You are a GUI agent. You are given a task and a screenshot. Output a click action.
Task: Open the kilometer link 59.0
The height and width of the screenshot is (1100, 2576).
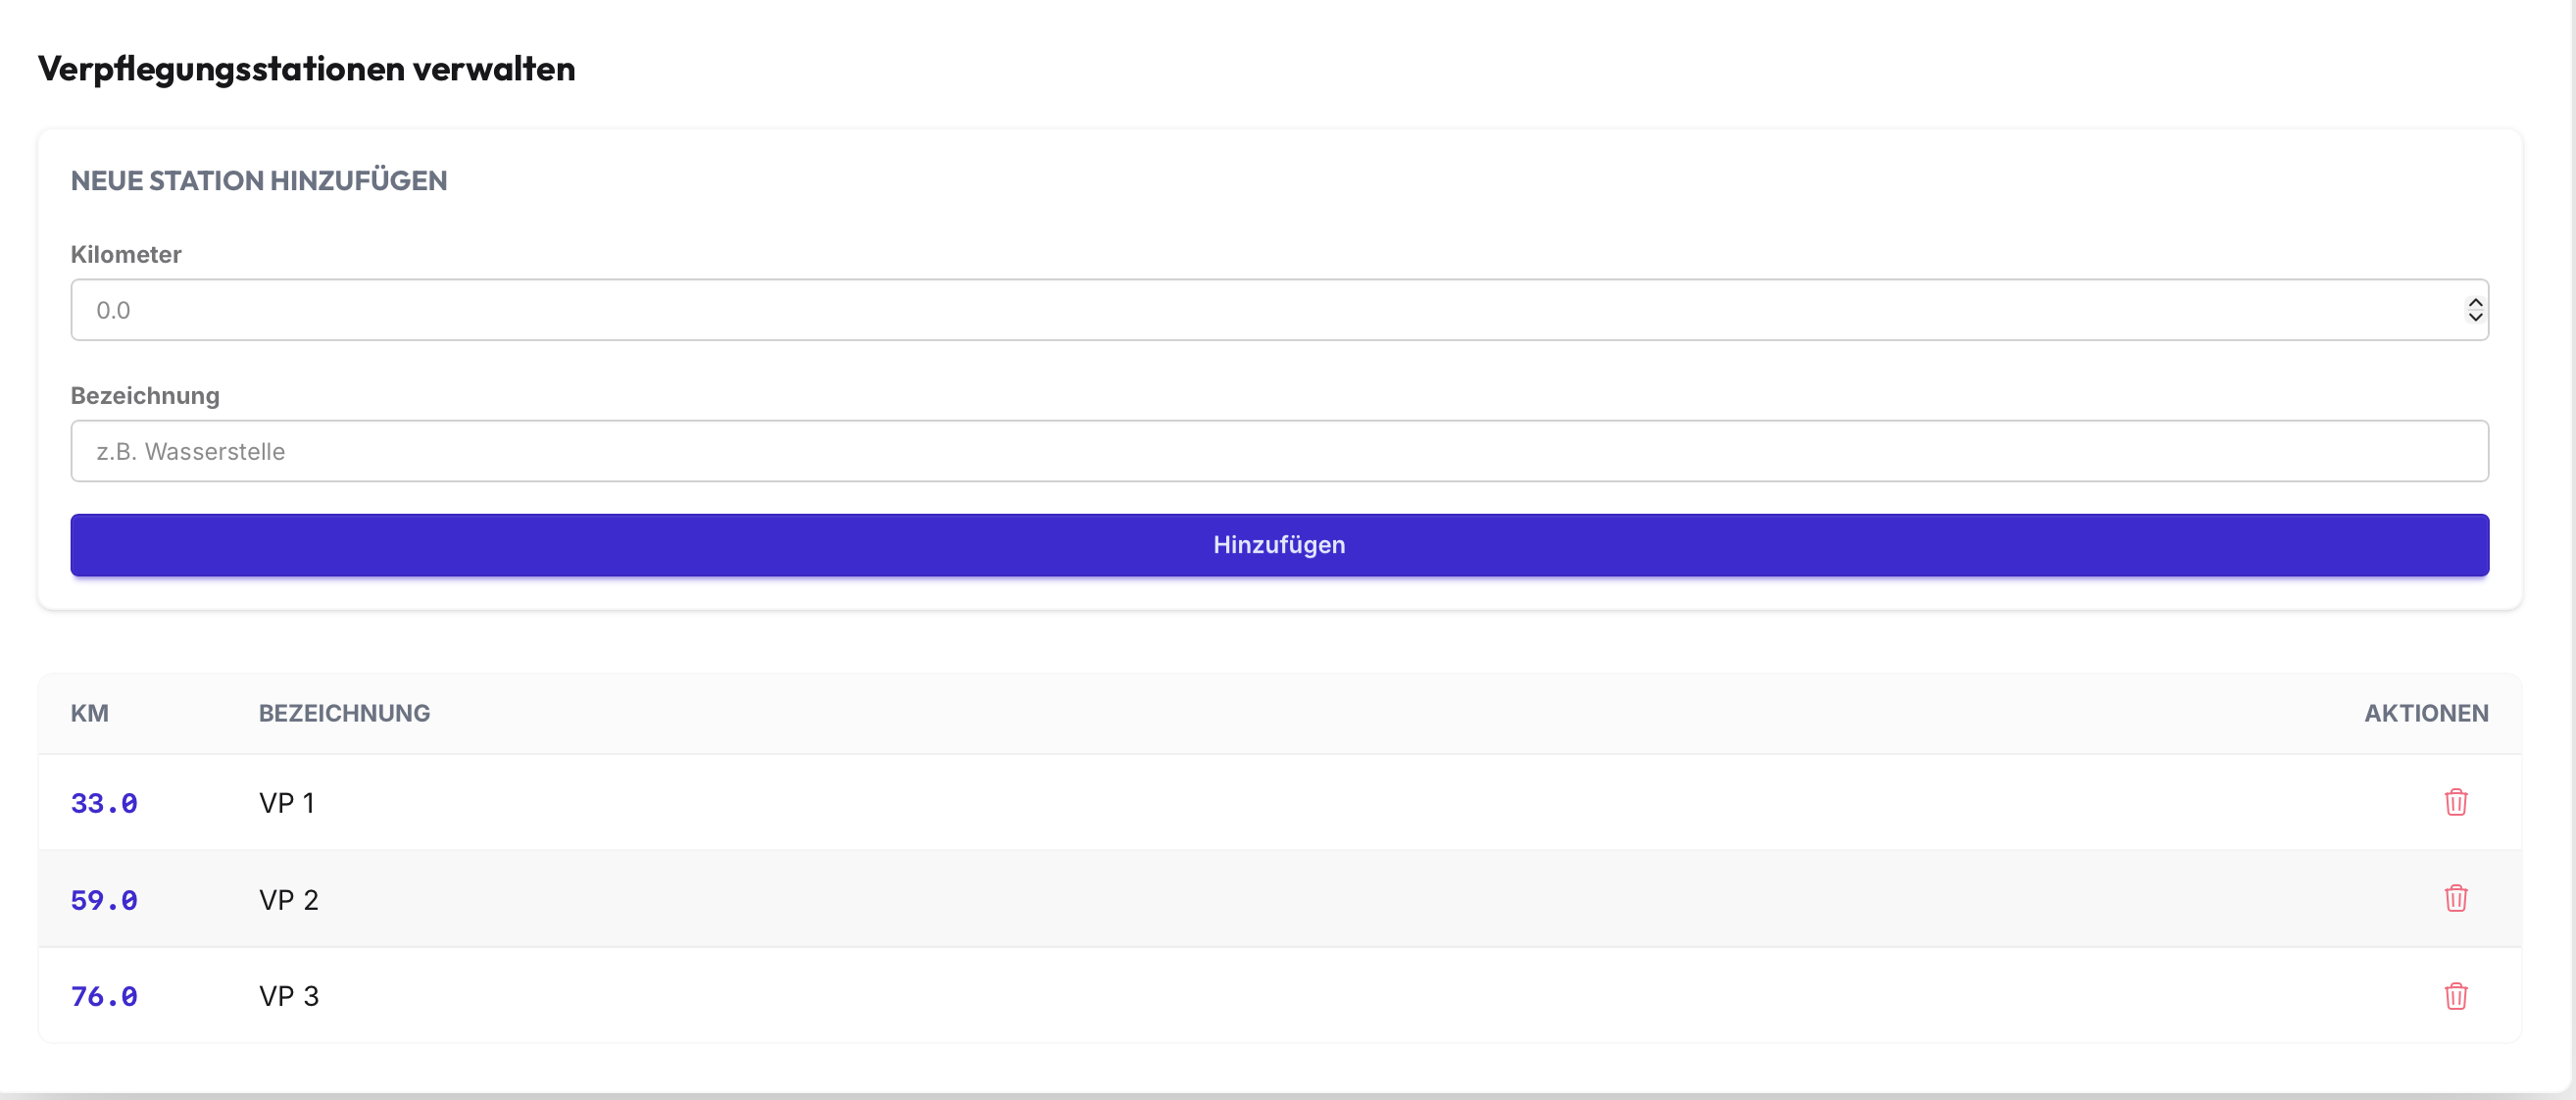(x=104, y=898)
